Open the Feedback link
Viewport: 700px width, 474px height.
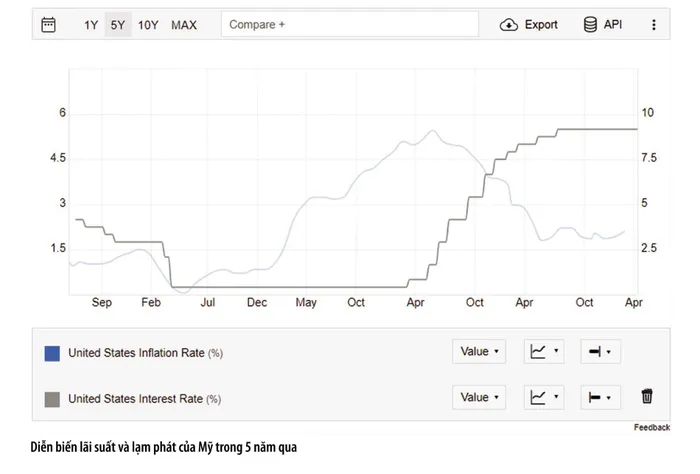pyautogui.click(x=652, y=428)
